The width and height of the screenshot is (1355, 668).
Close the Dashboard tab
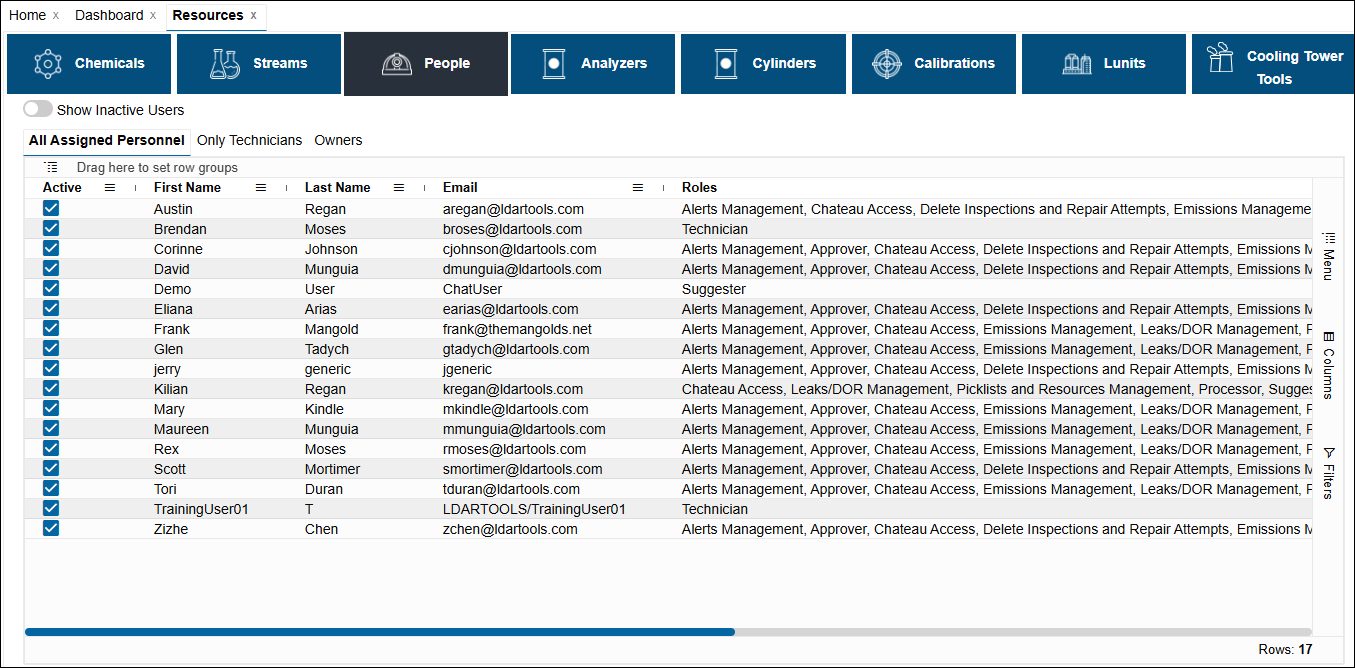click(153, 16)
